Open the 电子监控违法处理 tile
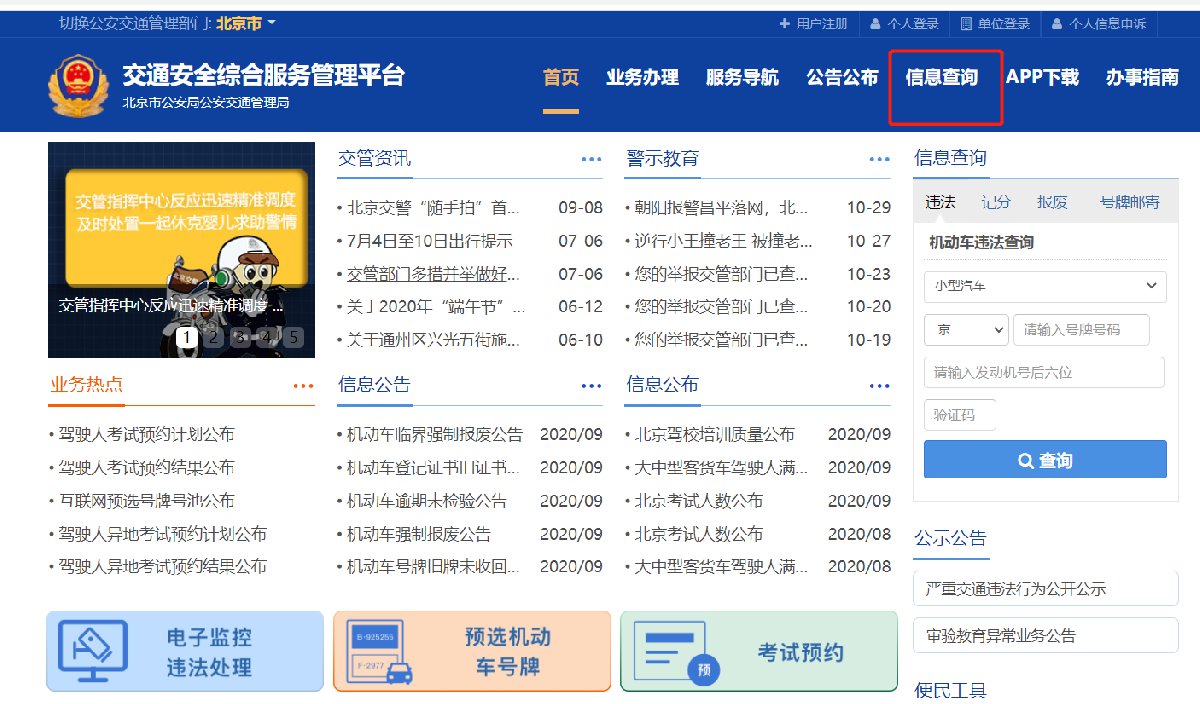 coord(185,651)
